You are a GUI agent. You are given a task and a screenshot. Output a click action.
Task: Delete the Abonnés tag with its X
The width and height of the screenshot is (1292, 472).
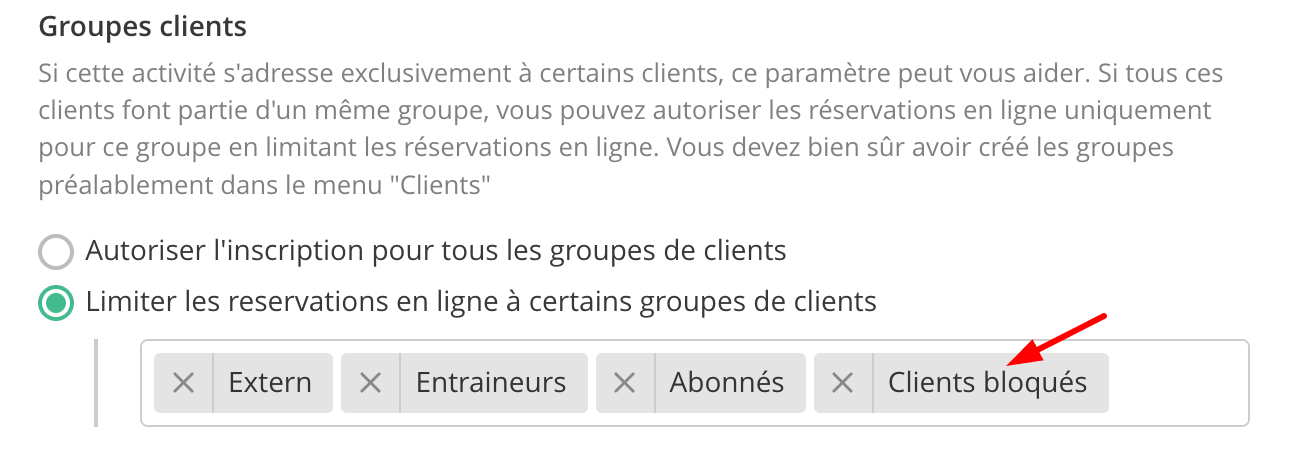click(625, 383)
